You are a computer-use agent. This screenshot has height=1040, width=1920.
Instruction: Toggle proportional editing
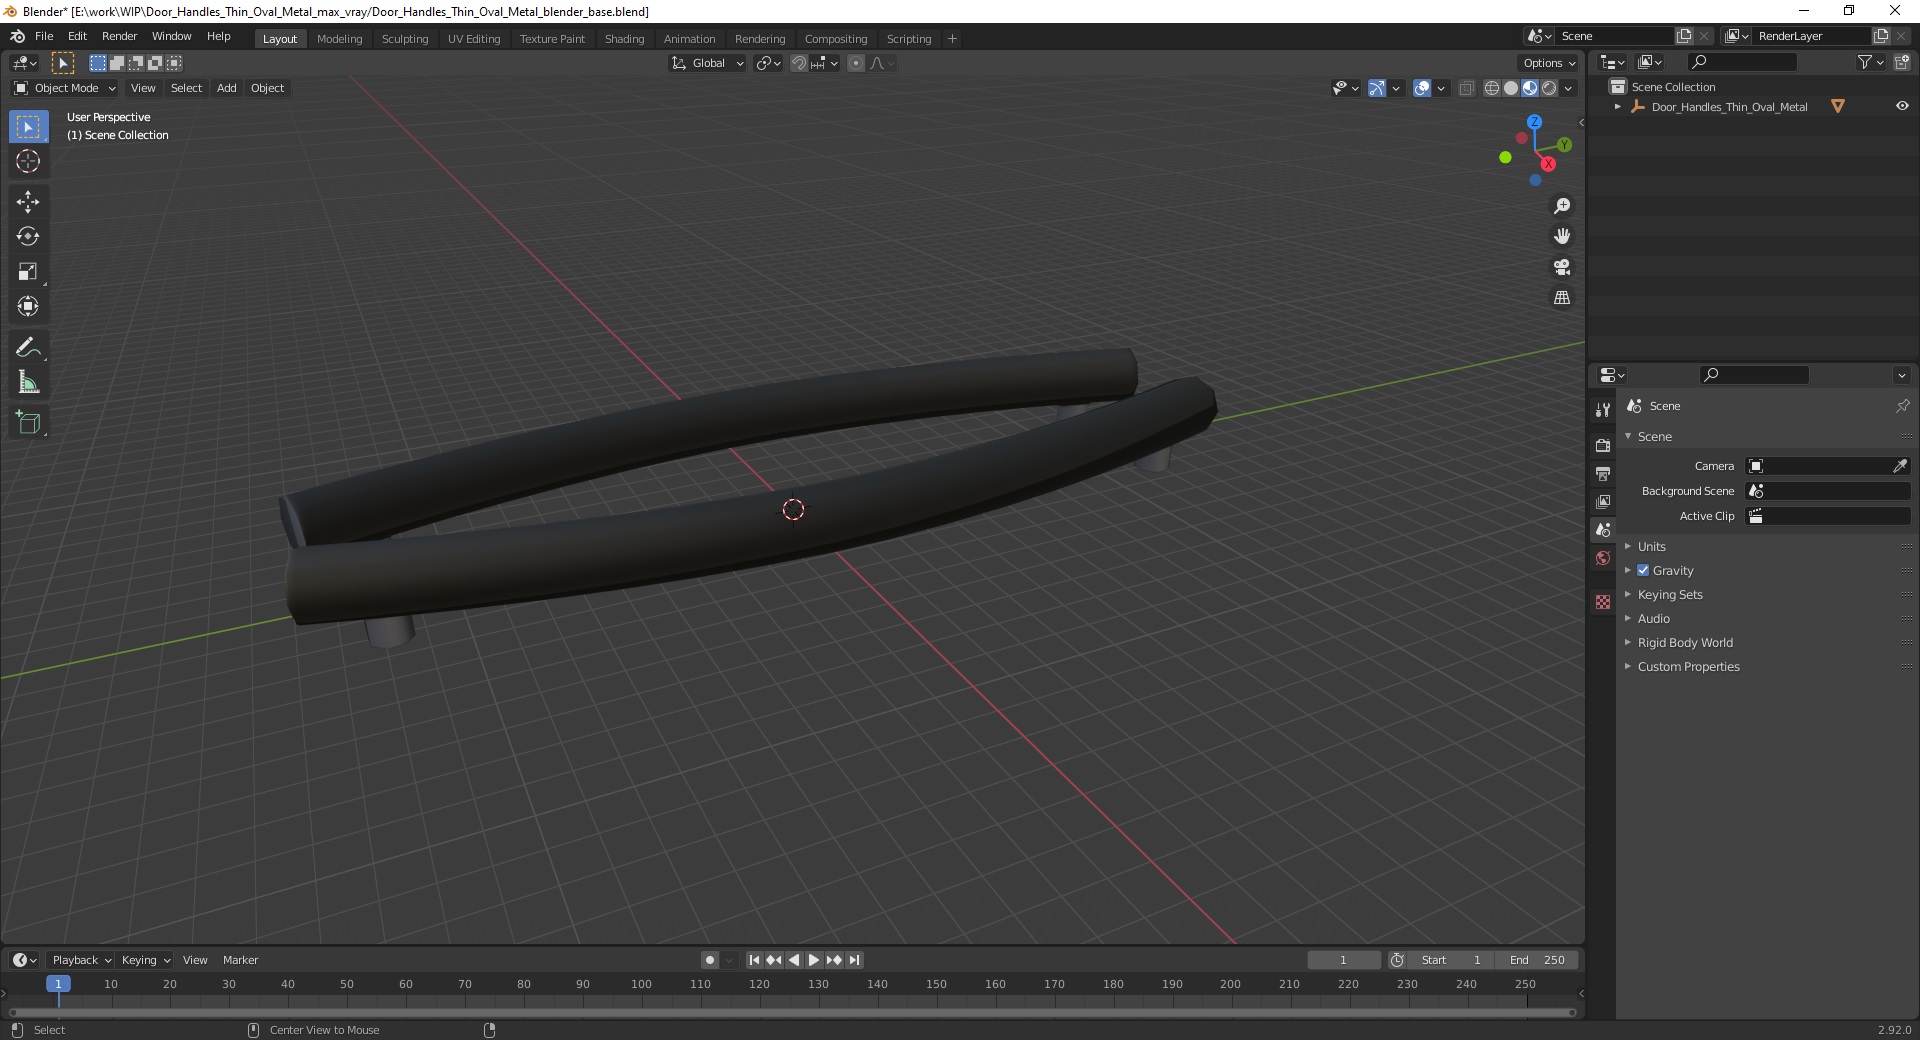coord(856,63)
